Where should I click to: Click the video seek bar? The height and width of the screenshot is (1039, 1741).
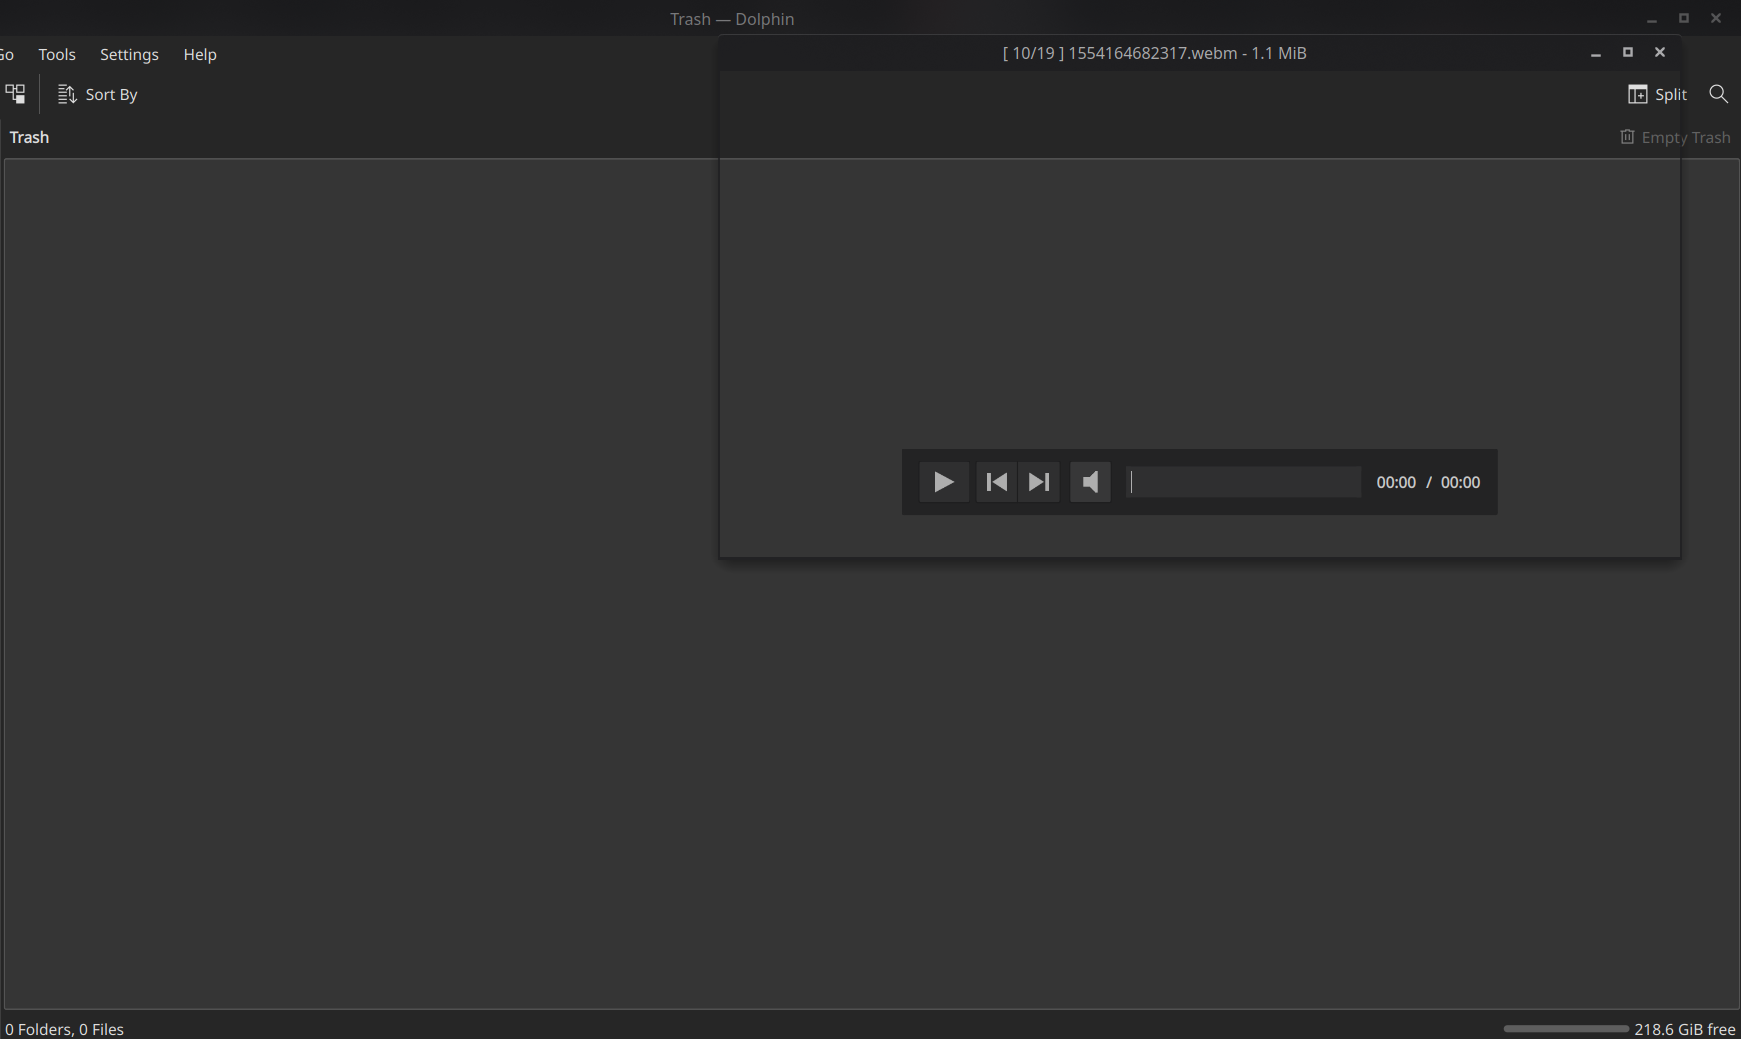(x=1243, y=481)
